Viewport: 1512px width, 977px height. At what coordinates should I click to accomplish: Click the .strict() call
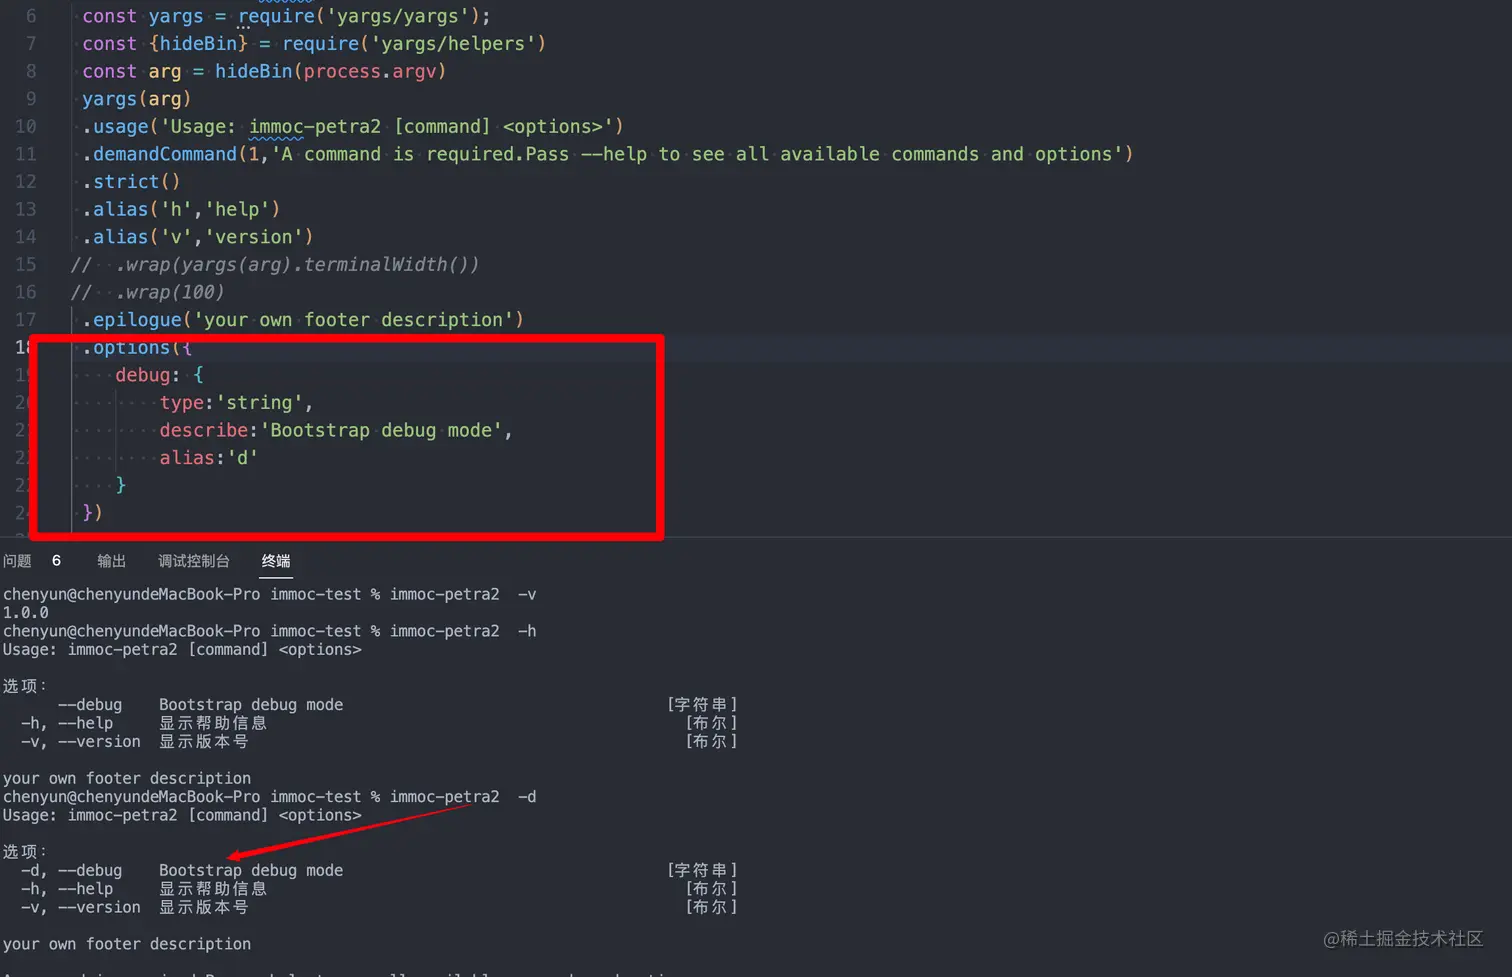[x=131, y=182]
